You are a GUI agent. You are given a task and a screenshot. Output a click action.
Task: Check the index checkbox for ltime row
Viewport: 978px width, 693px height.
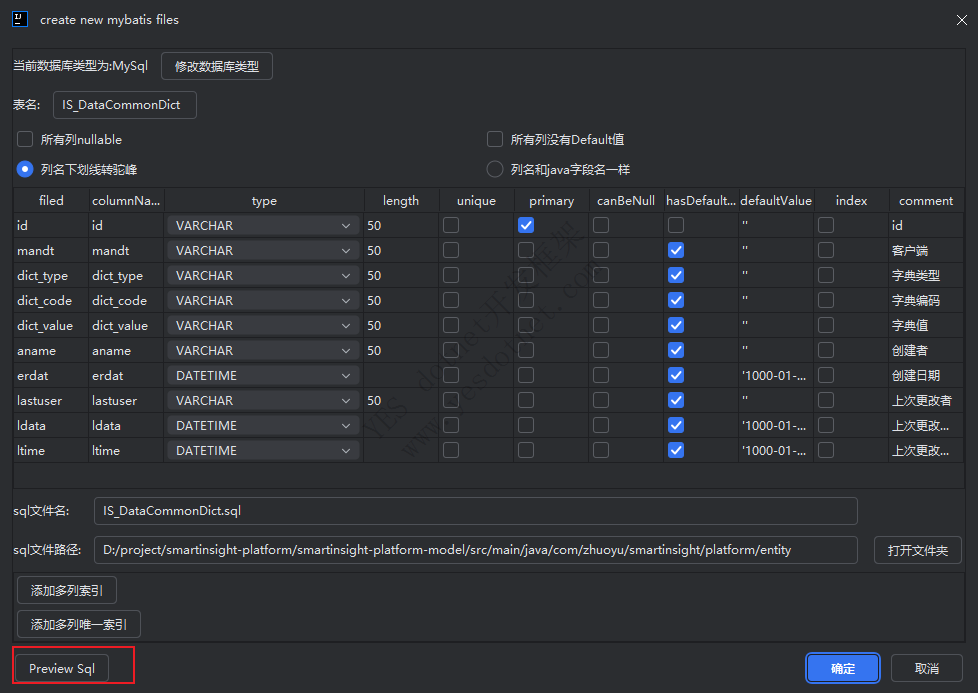click(826, 450)
